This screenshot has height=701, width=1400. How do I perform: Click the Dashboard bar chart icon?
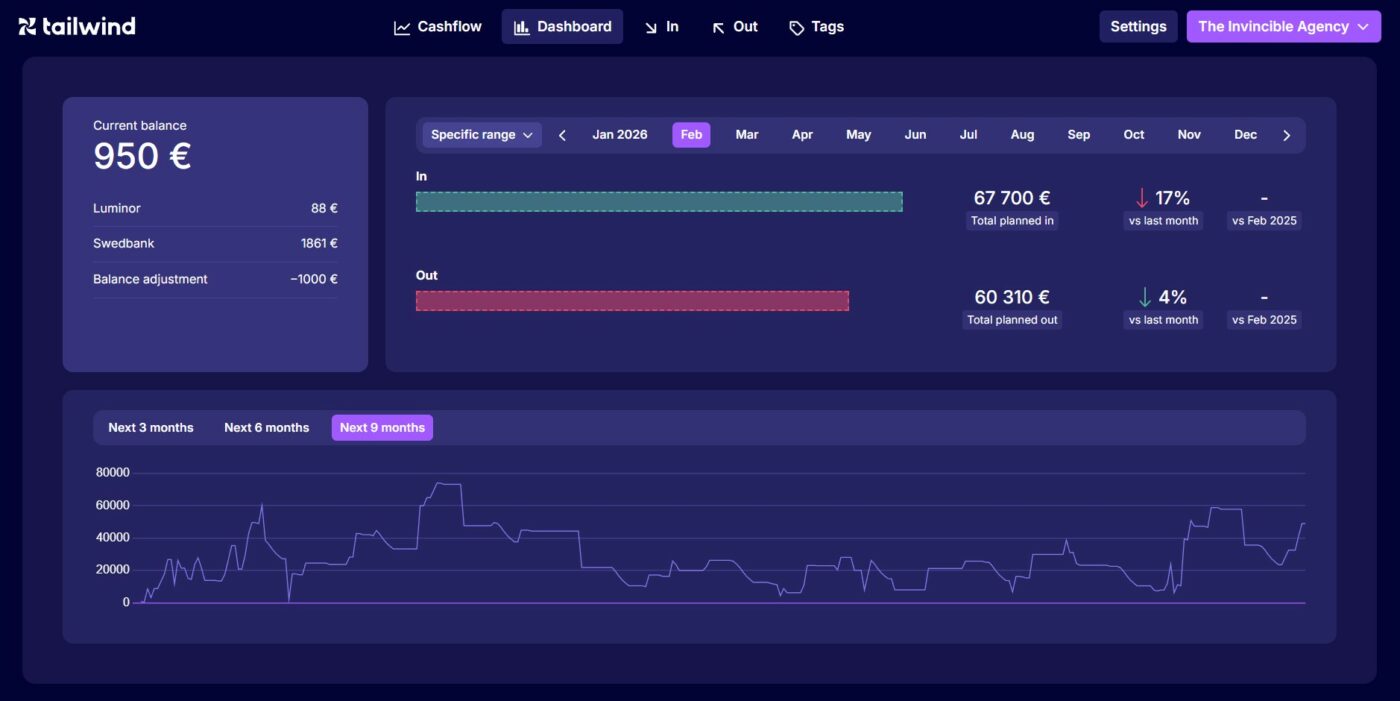pyautogui.click(x=521, y=28)
